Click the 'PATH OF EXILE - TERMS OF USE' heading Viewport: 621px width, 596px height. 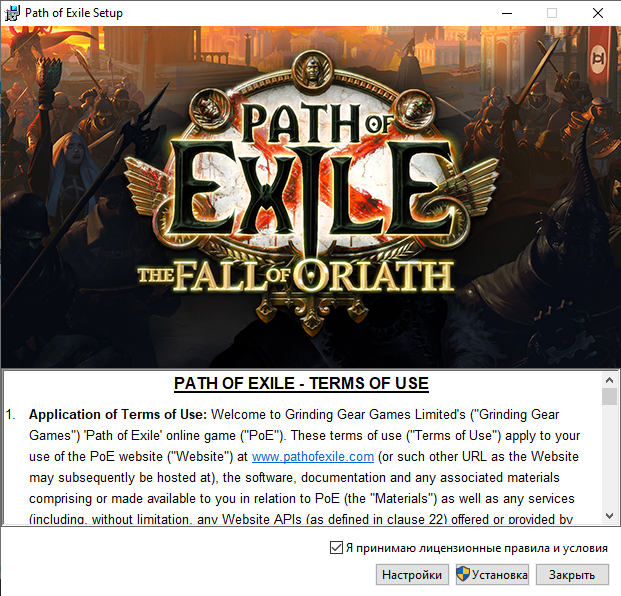tap(301, 383)
